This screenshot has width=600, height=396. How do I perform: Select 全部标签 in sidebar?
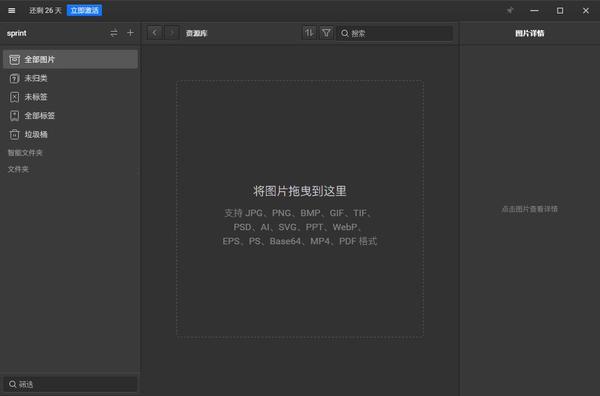70,116
